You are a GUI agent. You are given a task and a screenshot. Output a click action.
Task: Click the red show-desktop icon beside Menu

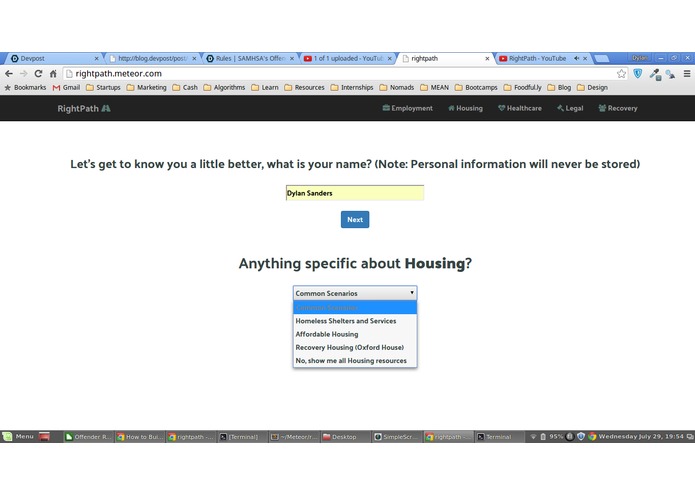click(x=44, y=437)
